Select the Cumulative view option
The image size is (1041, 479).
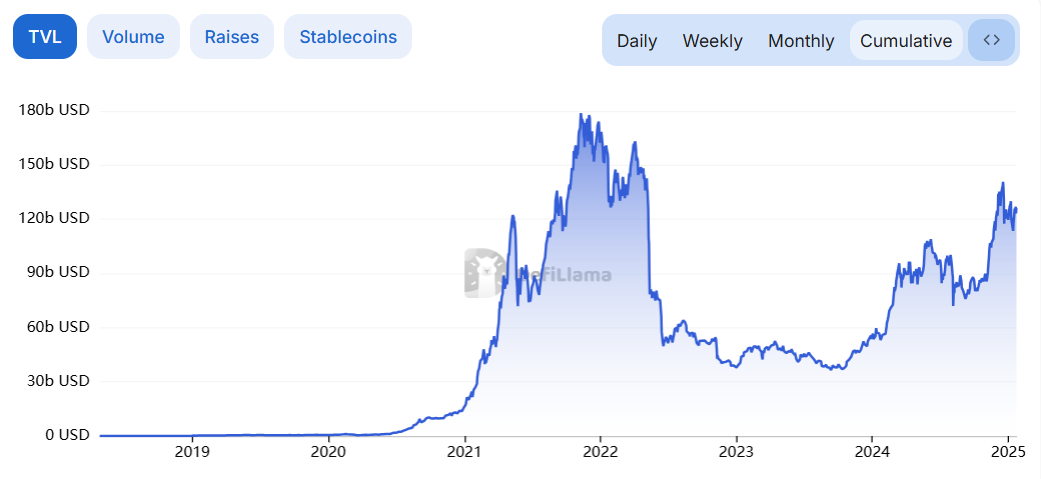pos(906,41)
